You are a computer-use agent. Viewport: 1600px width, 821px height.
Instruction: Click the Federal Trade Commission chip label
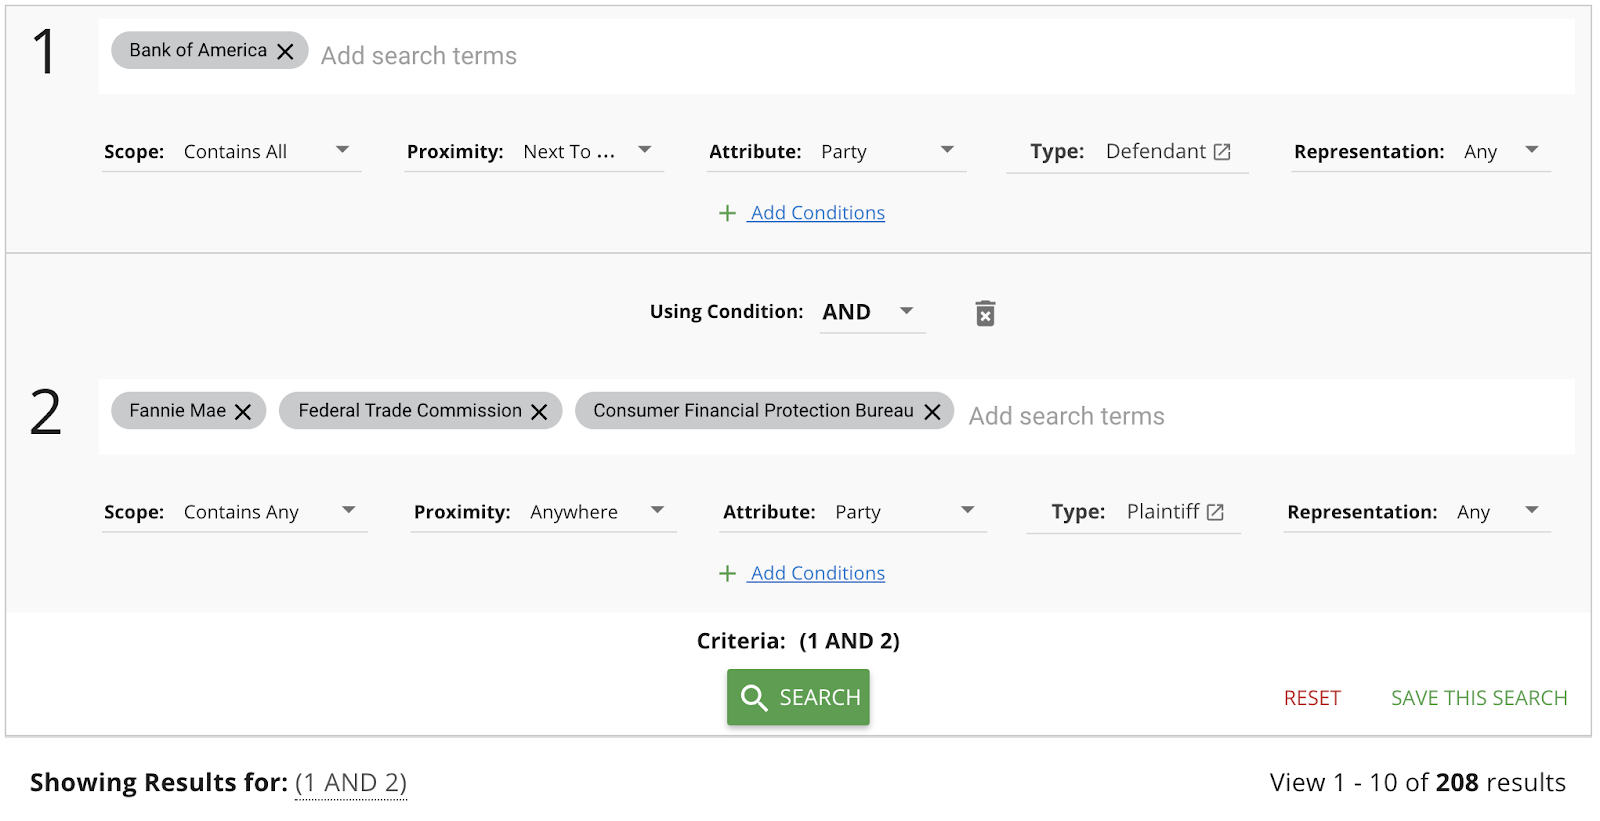pyautogui.click(x=410, y=411)
